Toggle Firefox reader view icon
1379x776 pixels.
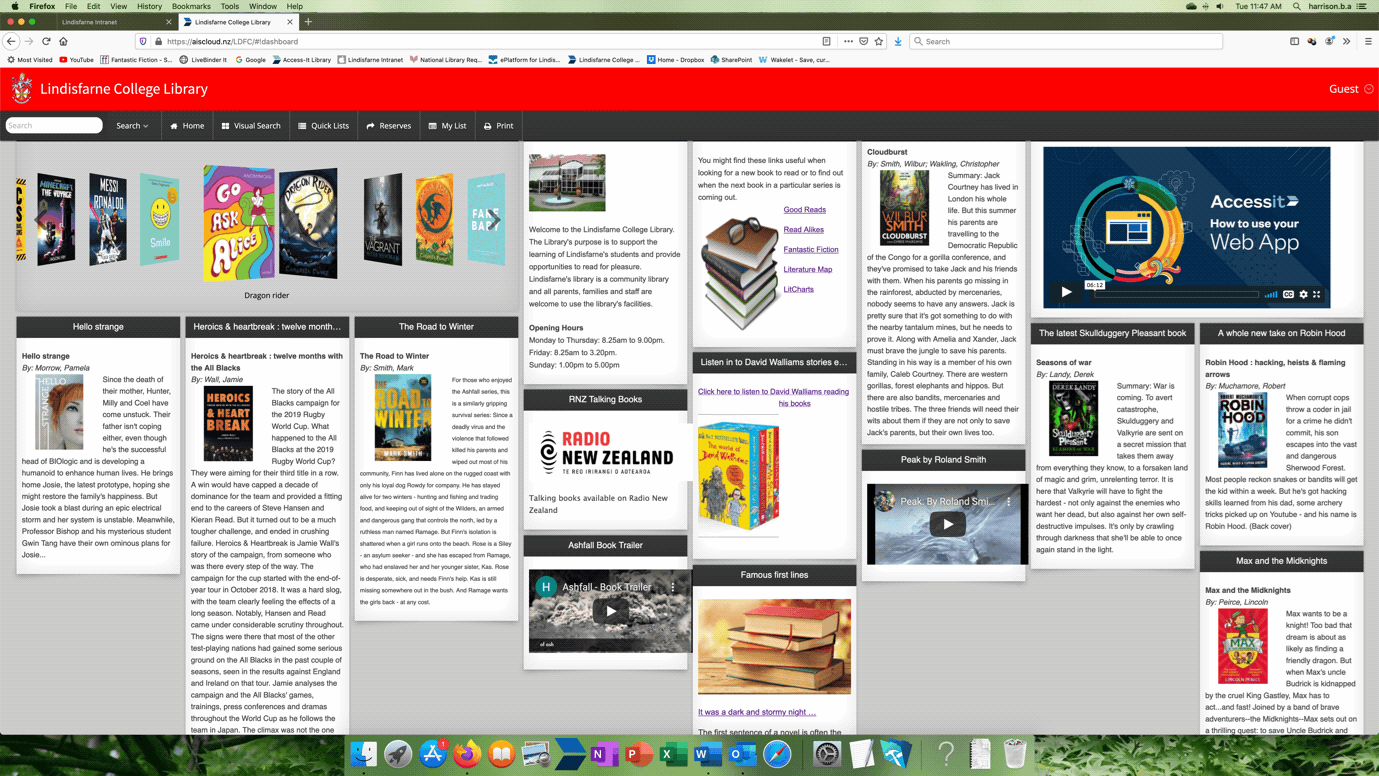pos(826,42)
